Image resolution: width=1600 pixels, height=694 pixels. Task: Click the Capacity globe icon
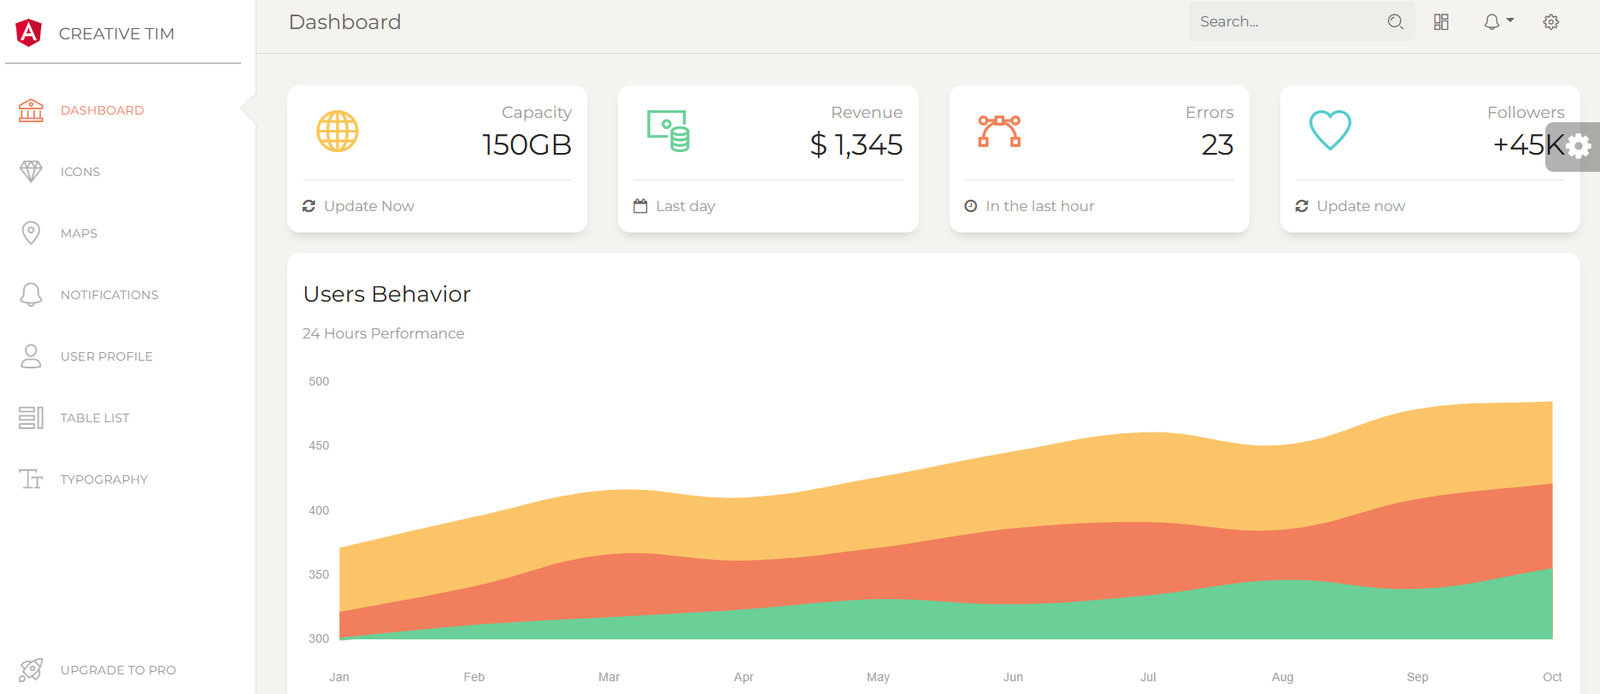coord(337,131)
